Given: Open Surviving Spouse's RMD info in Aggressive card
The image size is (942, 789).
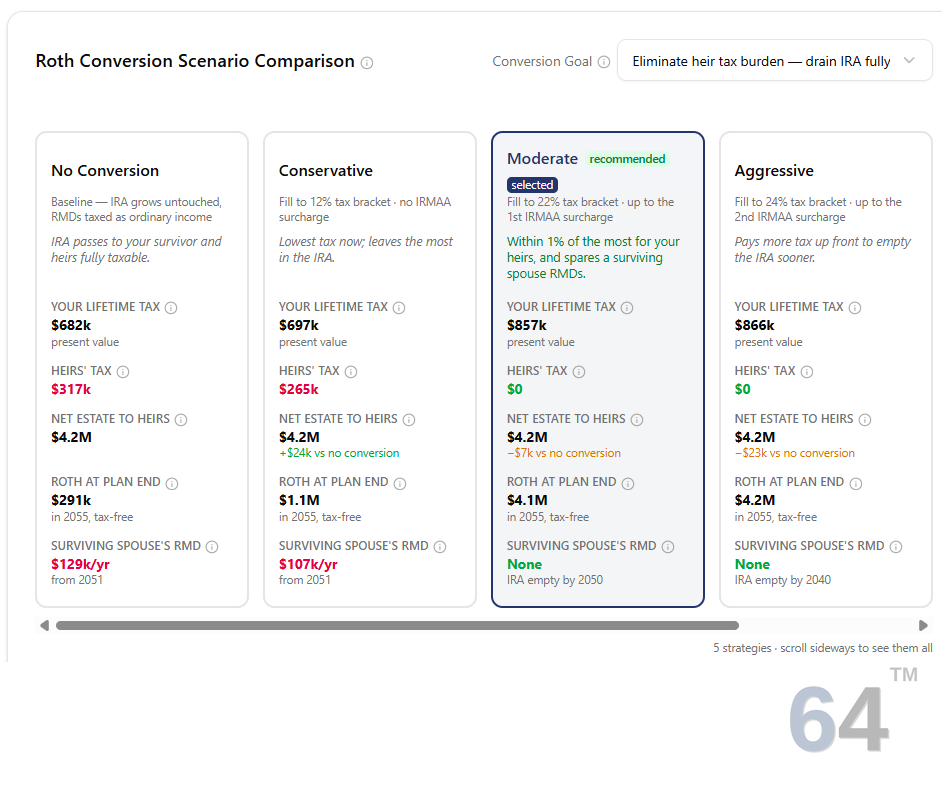Looking at the screenshot, I should (x=896, y=547).
